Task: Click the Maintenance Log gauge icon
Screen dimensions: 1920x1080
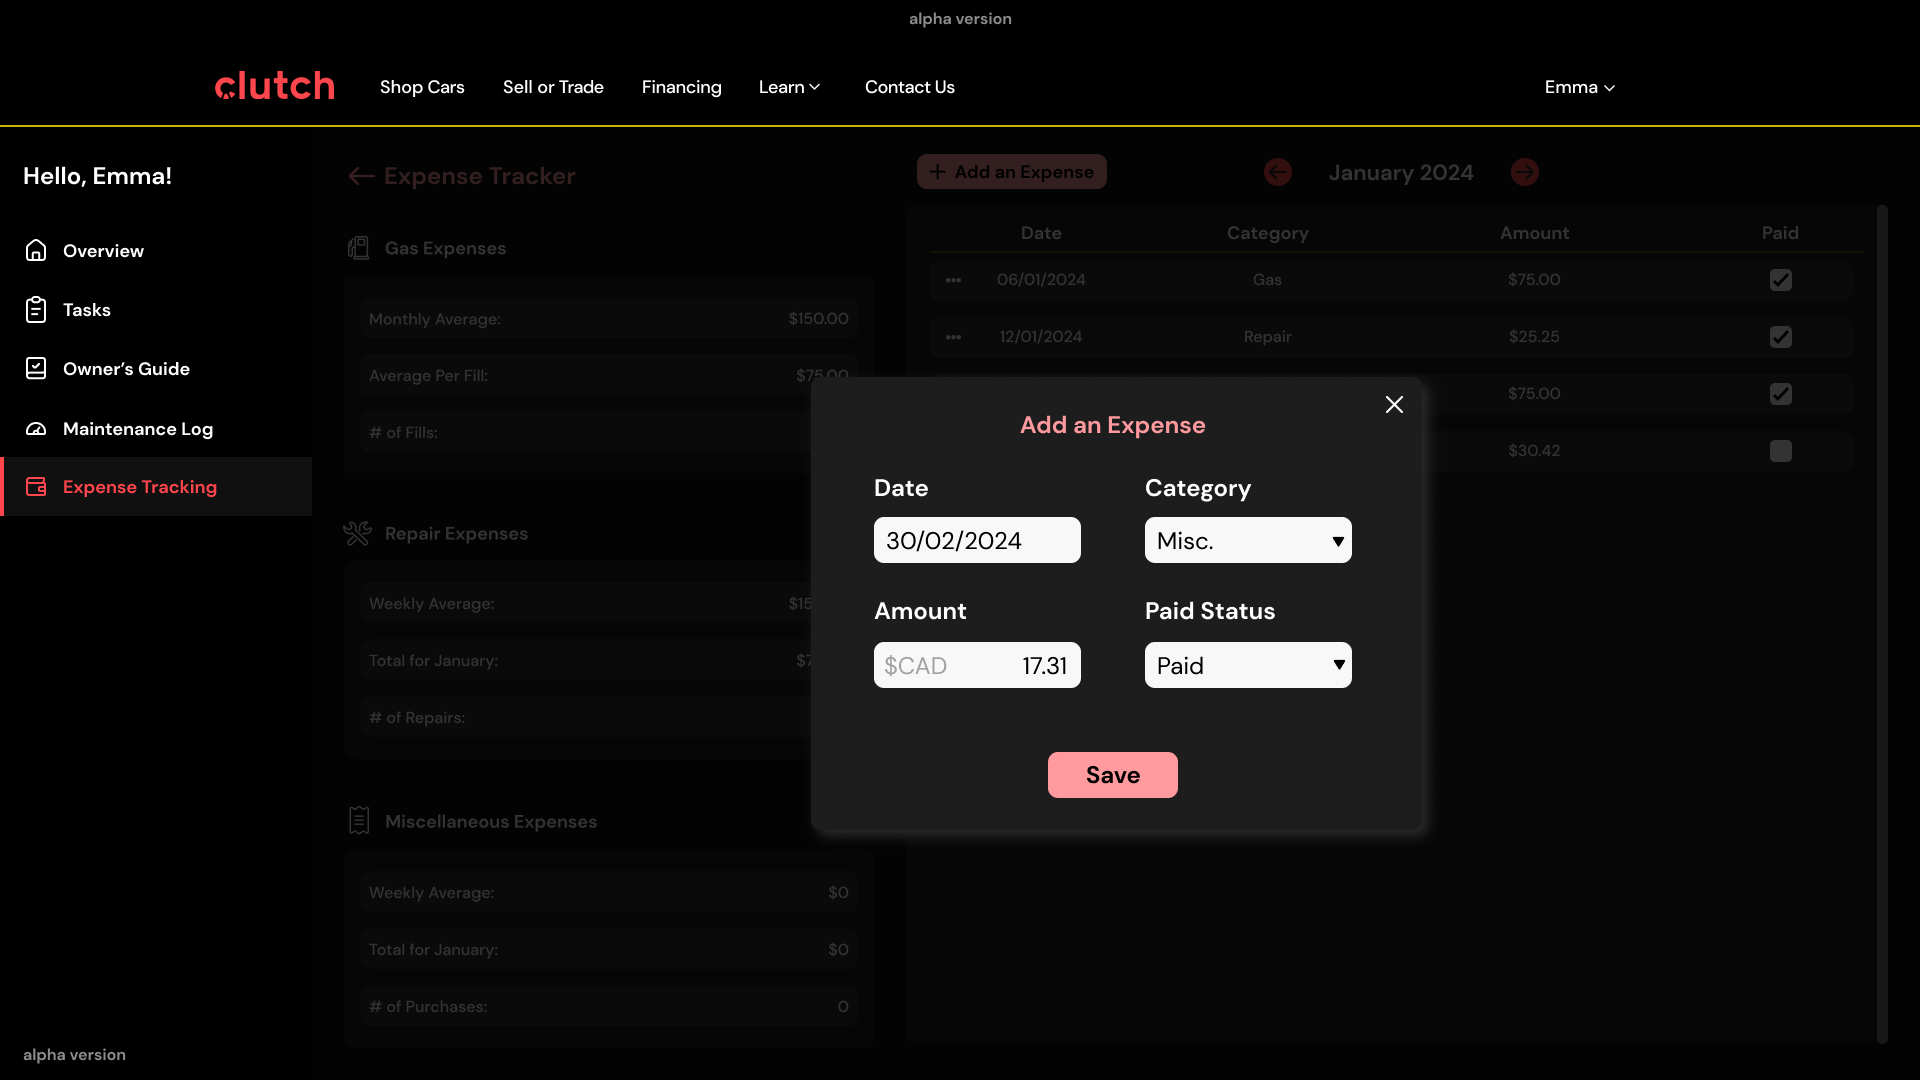Action: click(x=36, y=429)
